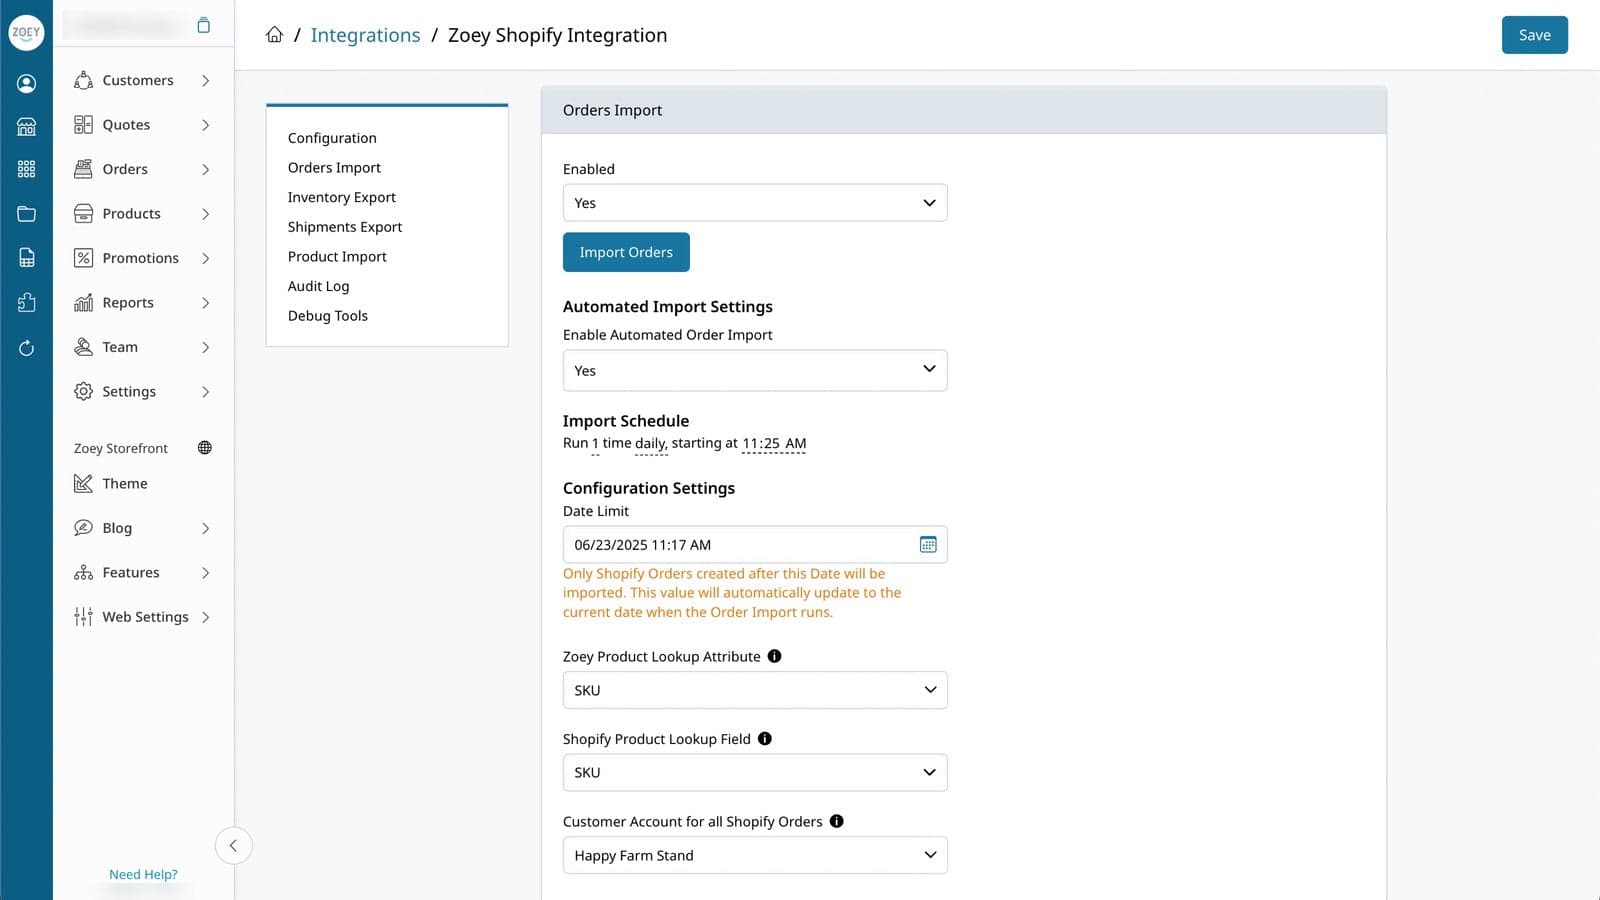Click the Import Orders button
This screenshot has width=1600, height=900.
point(626,252)
